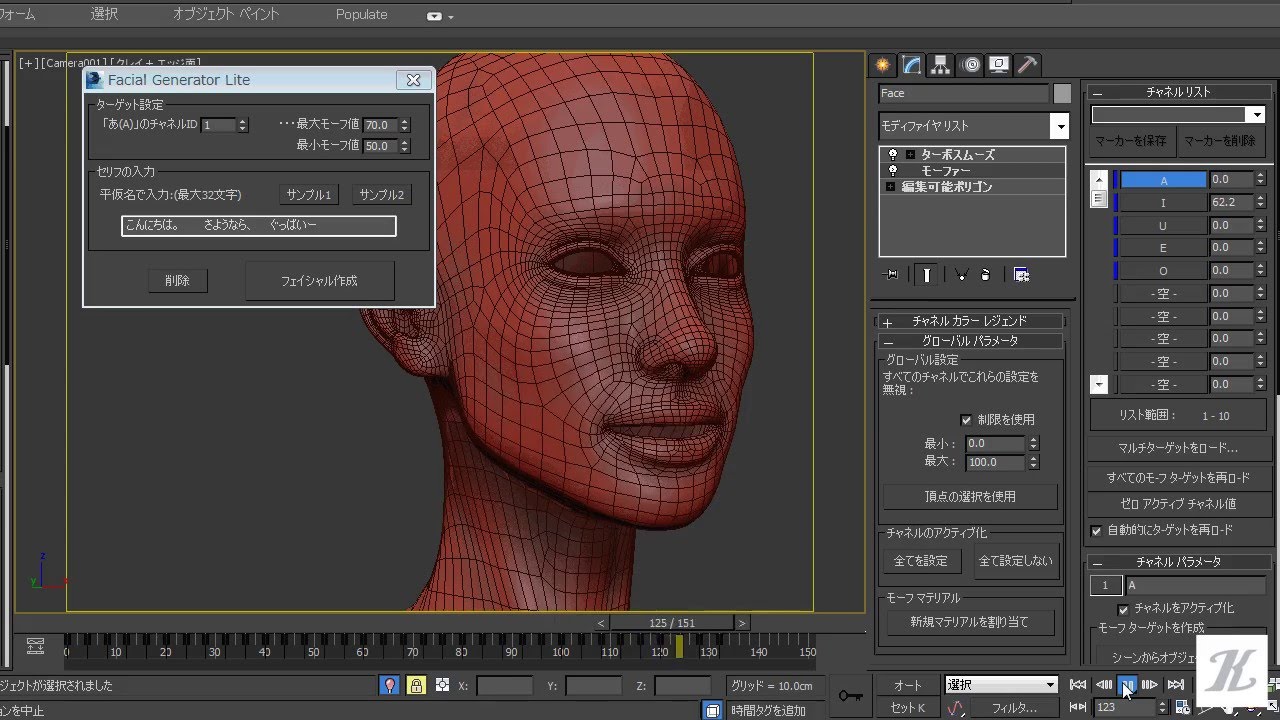Open the Motion panel tab

pyautogui.click(x=970, y=65)
